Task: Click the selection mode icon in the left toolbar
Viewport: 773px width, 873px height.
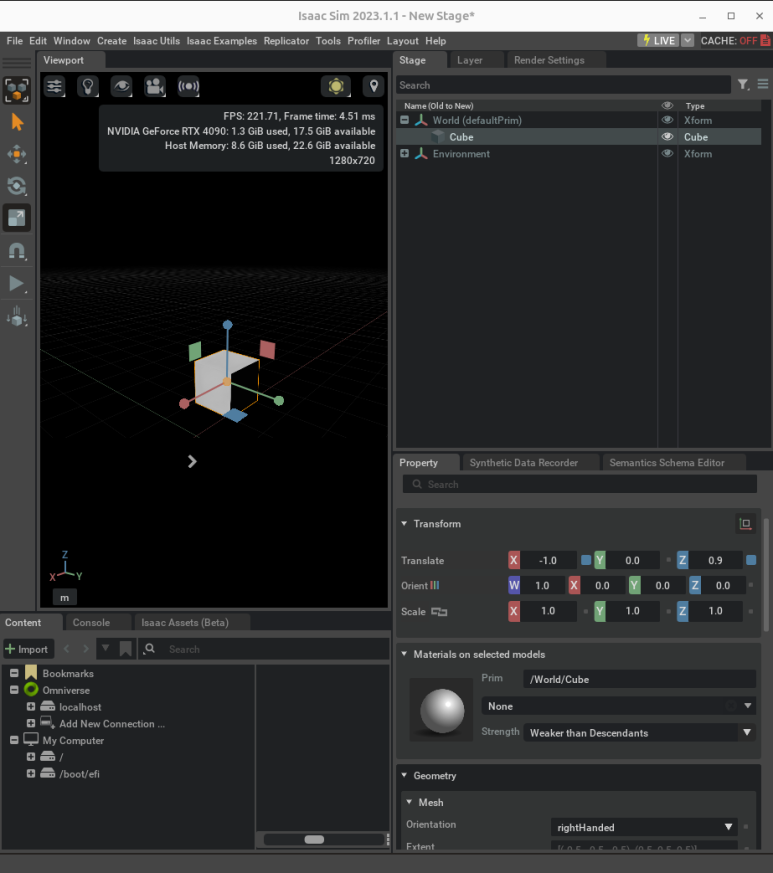Action: (x=17, y=90)
